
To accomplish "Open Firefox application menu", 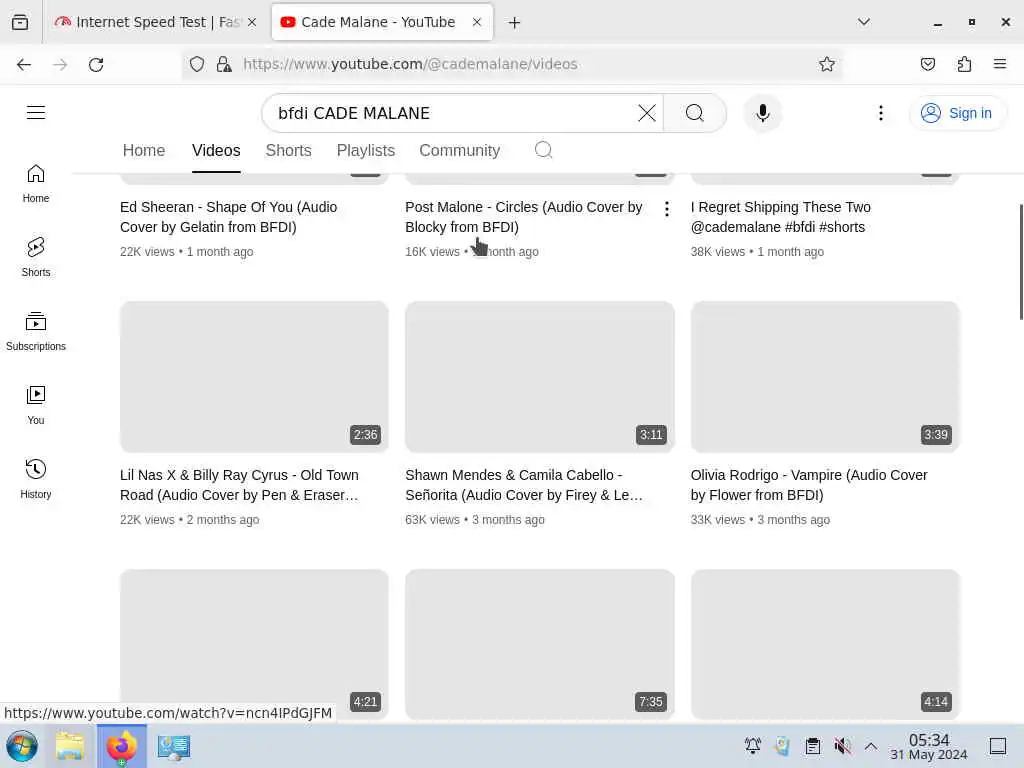I will pos(1000,64).
